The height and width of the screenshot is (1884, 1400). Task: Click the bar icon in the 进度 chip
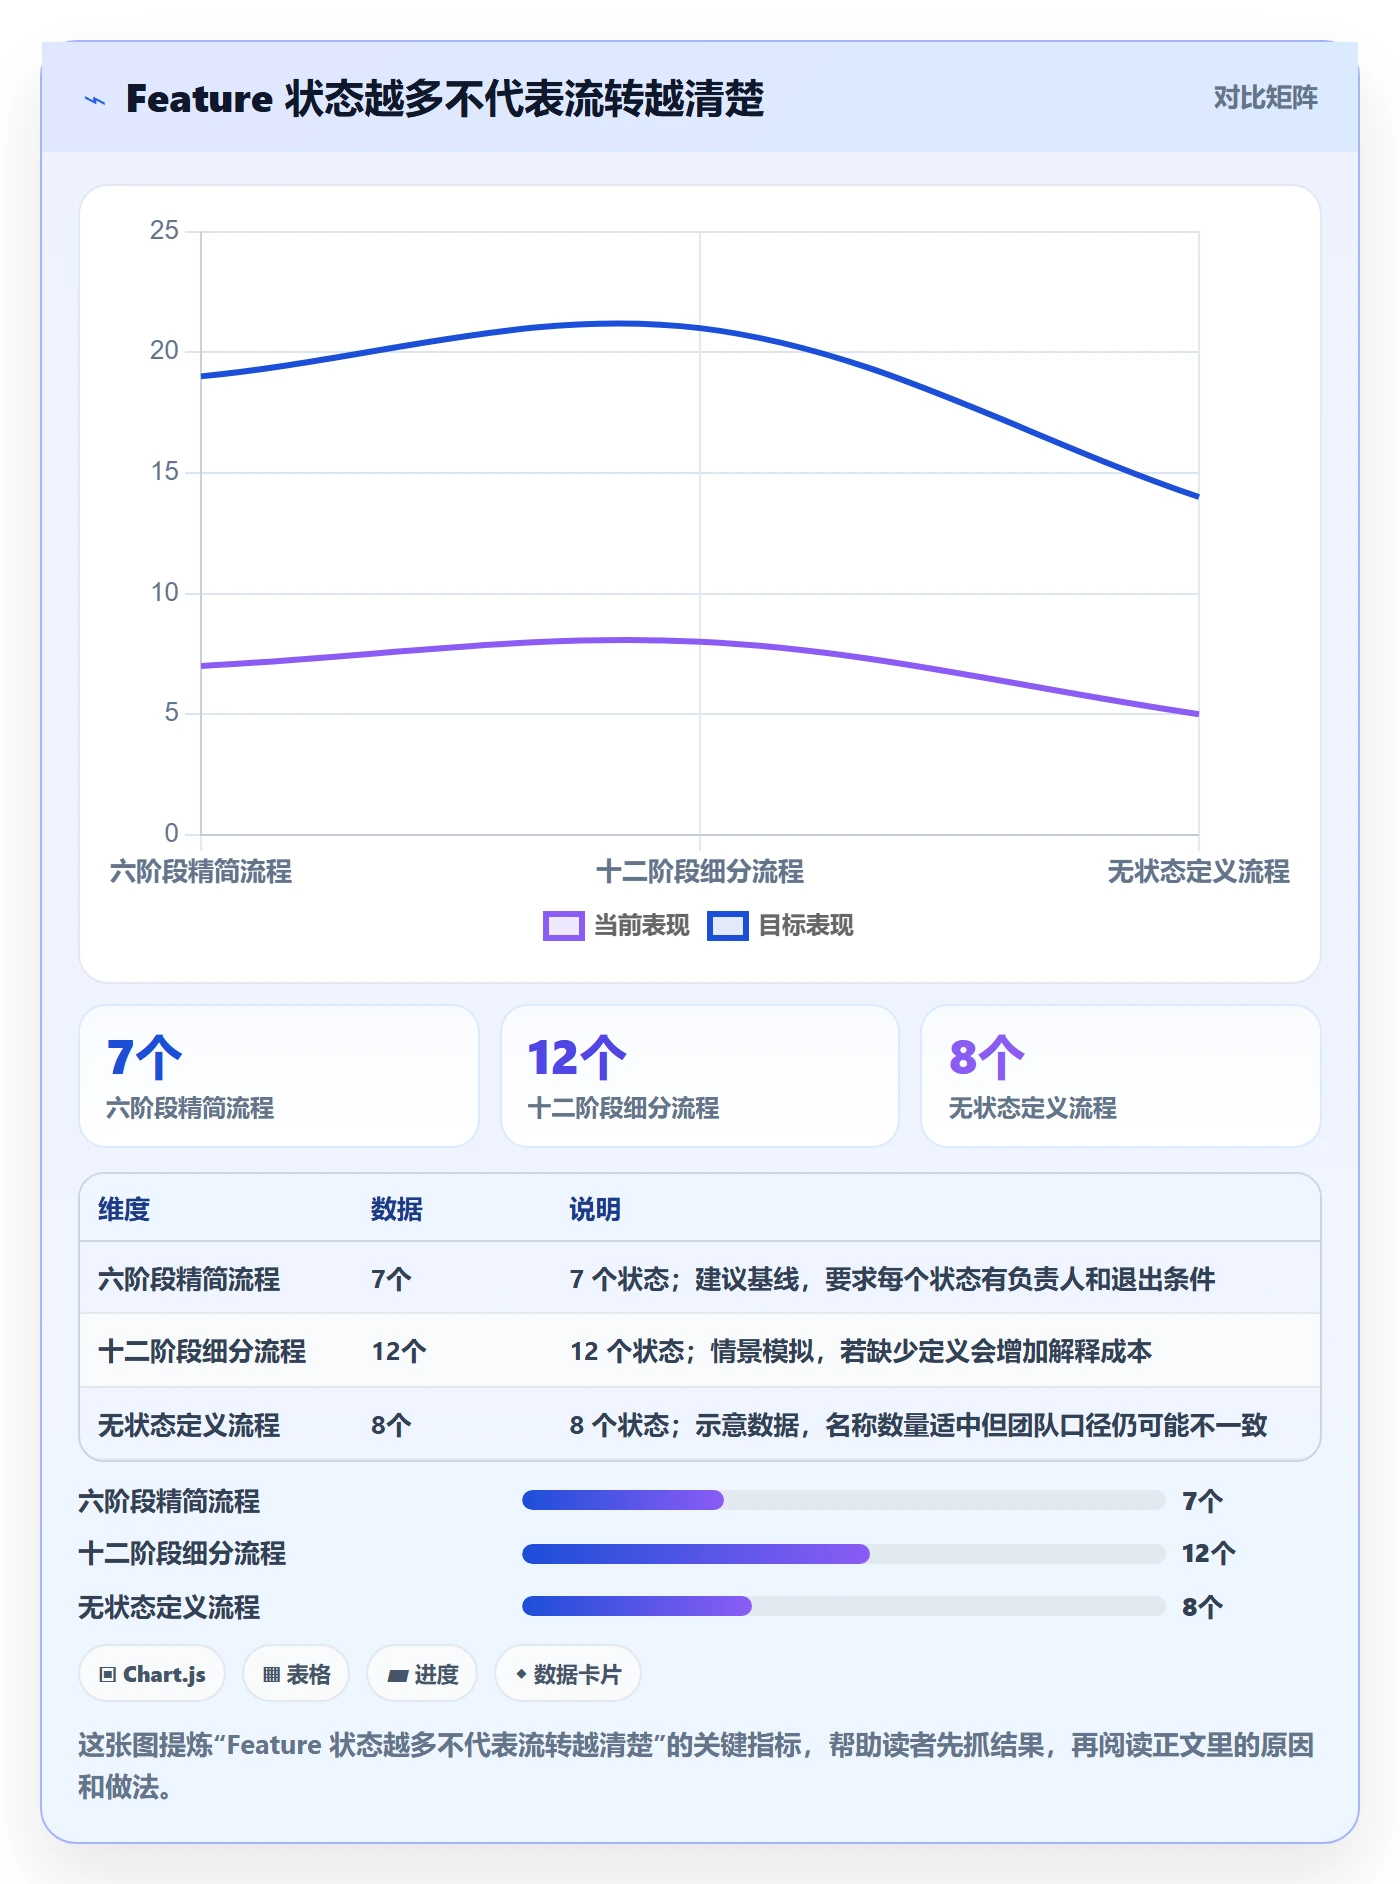tap(397, 1675)
